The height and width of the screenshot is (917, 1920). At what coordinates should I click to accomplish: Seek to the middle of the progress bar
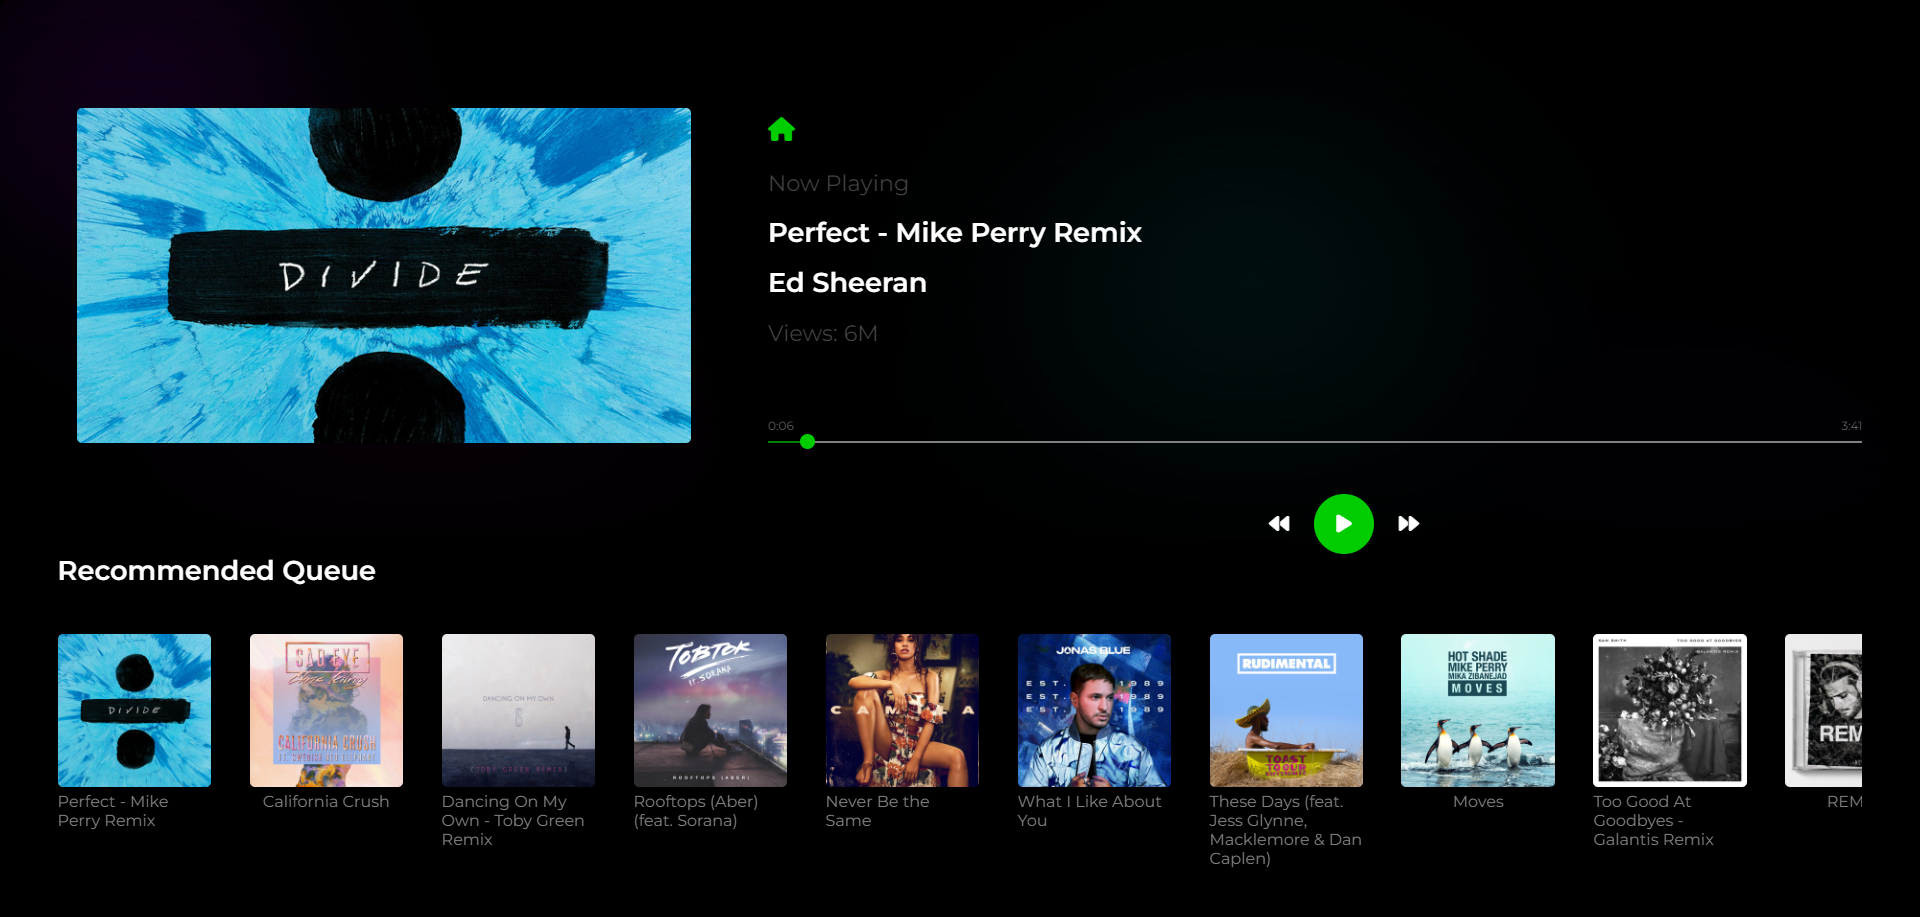click(1315, 442)
